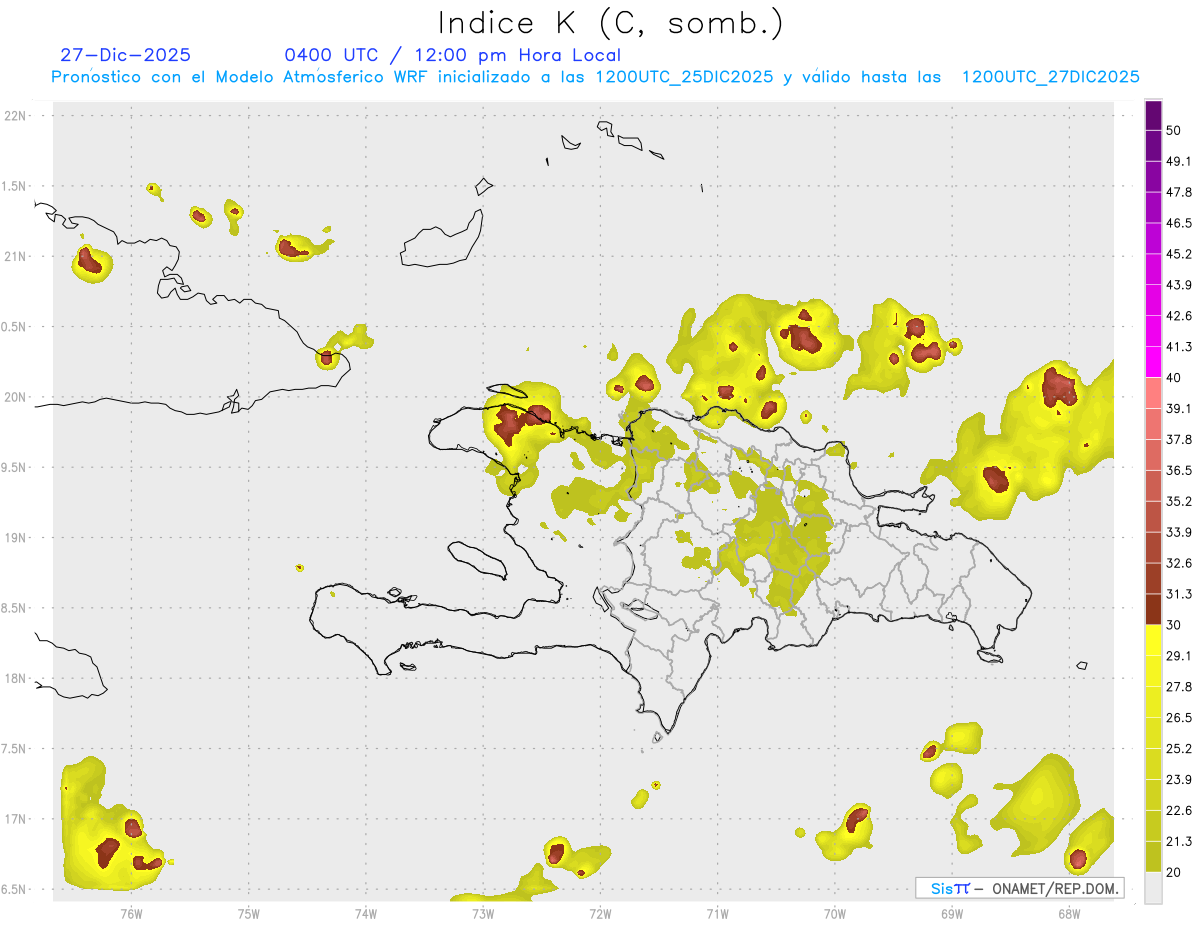
Task: Click the color scale value "39.1"
Action: point(1178,409)
